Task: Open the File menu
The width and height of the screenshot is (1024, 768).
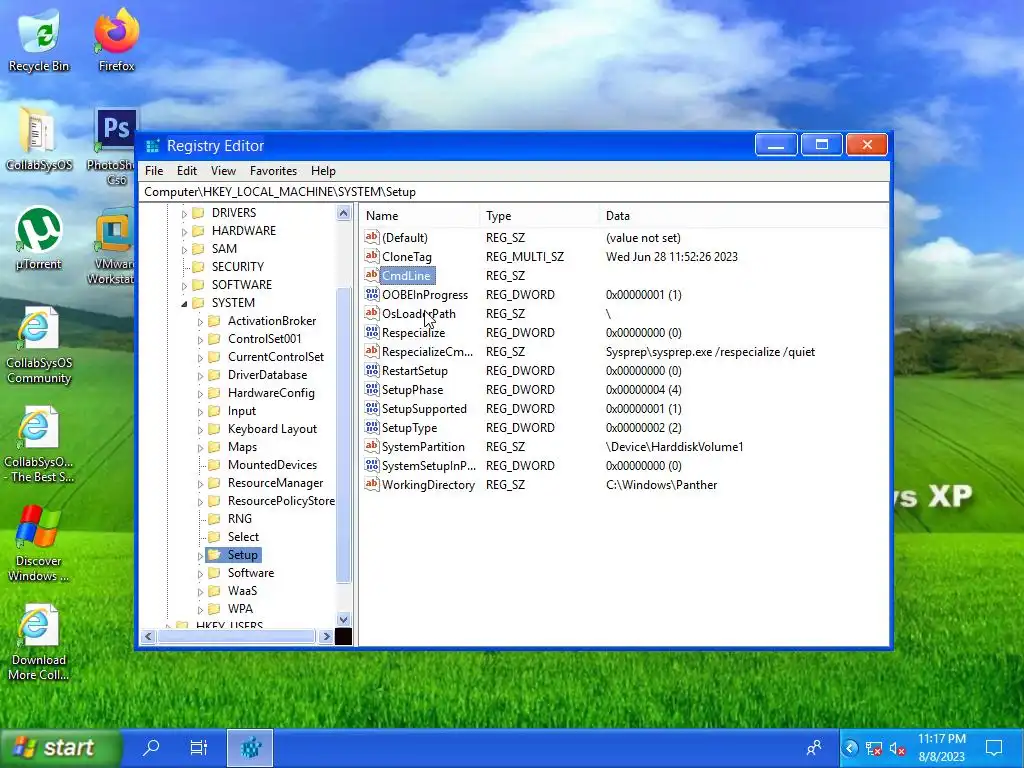Action: [154, 170]
